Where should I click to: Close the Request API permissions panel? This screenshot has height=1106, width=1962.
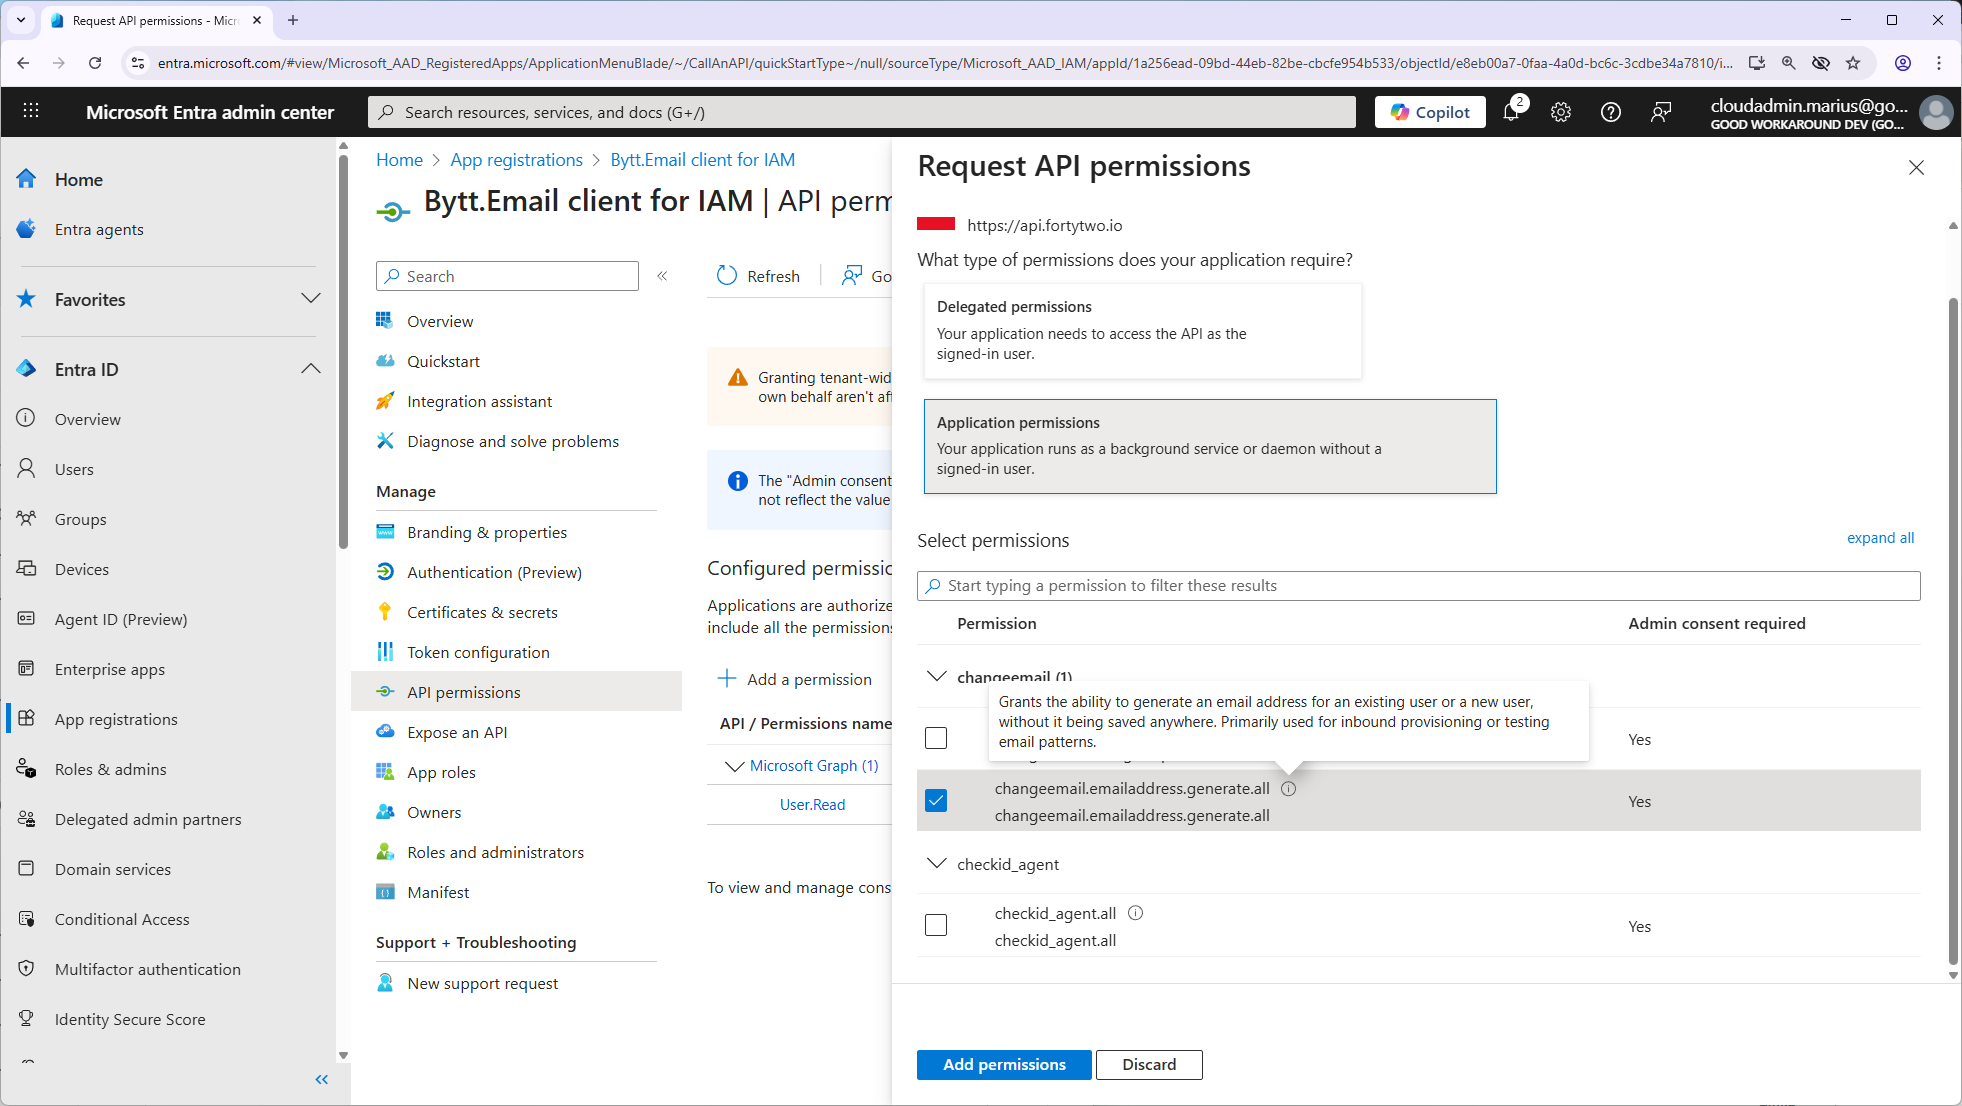click(x=1915, y=168)
